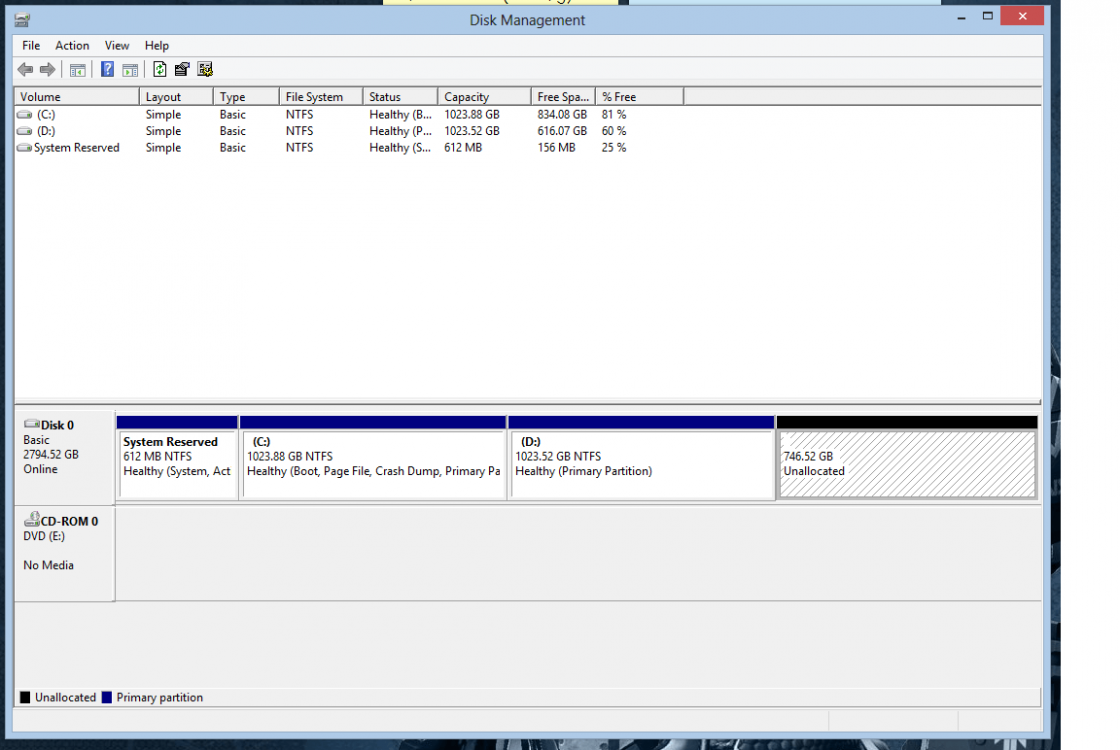Toggle the Show/Hide Action Pane icon
The image size is (1120, 750).
130,69
